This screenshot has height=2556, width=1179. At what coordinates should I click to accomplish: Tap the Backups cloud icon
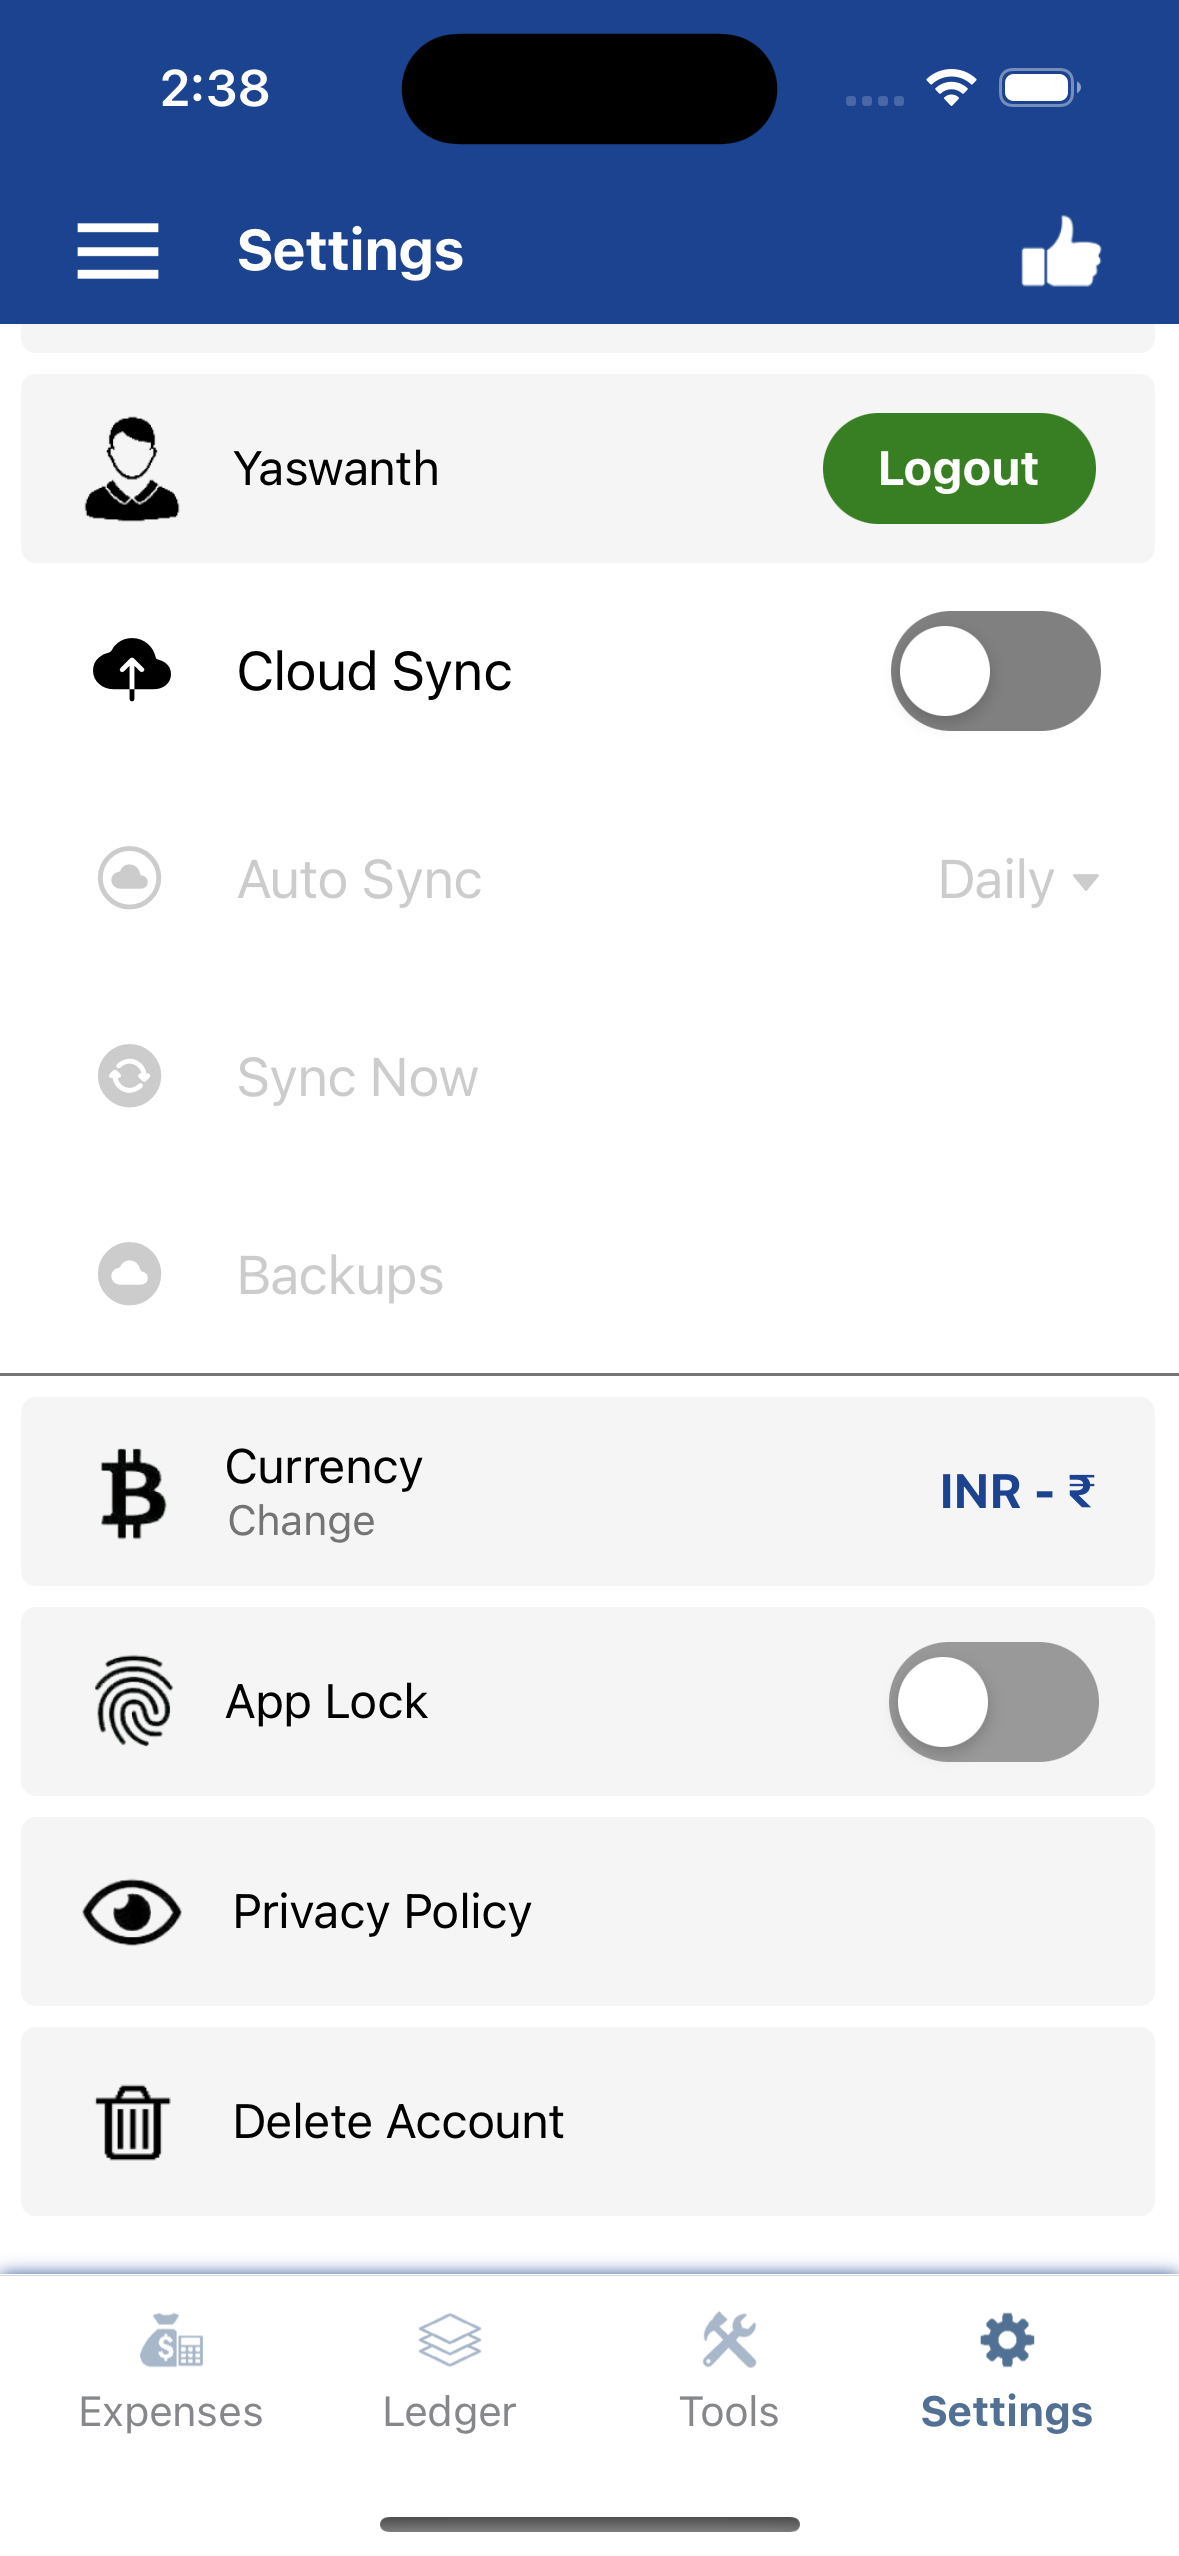(x=130, y=1274)
